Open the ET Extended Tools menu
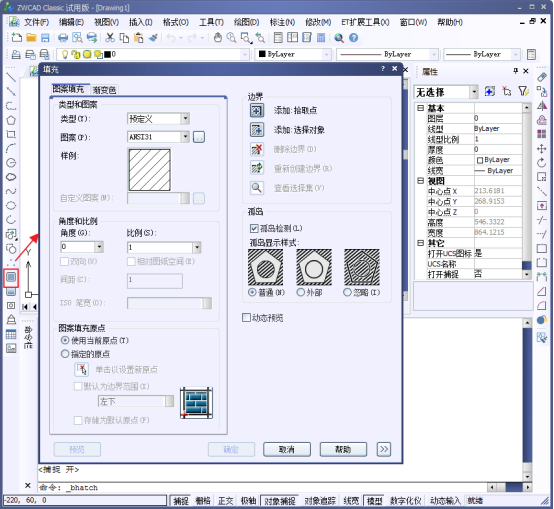Viewport: 554px width, 509px height. 365,22
